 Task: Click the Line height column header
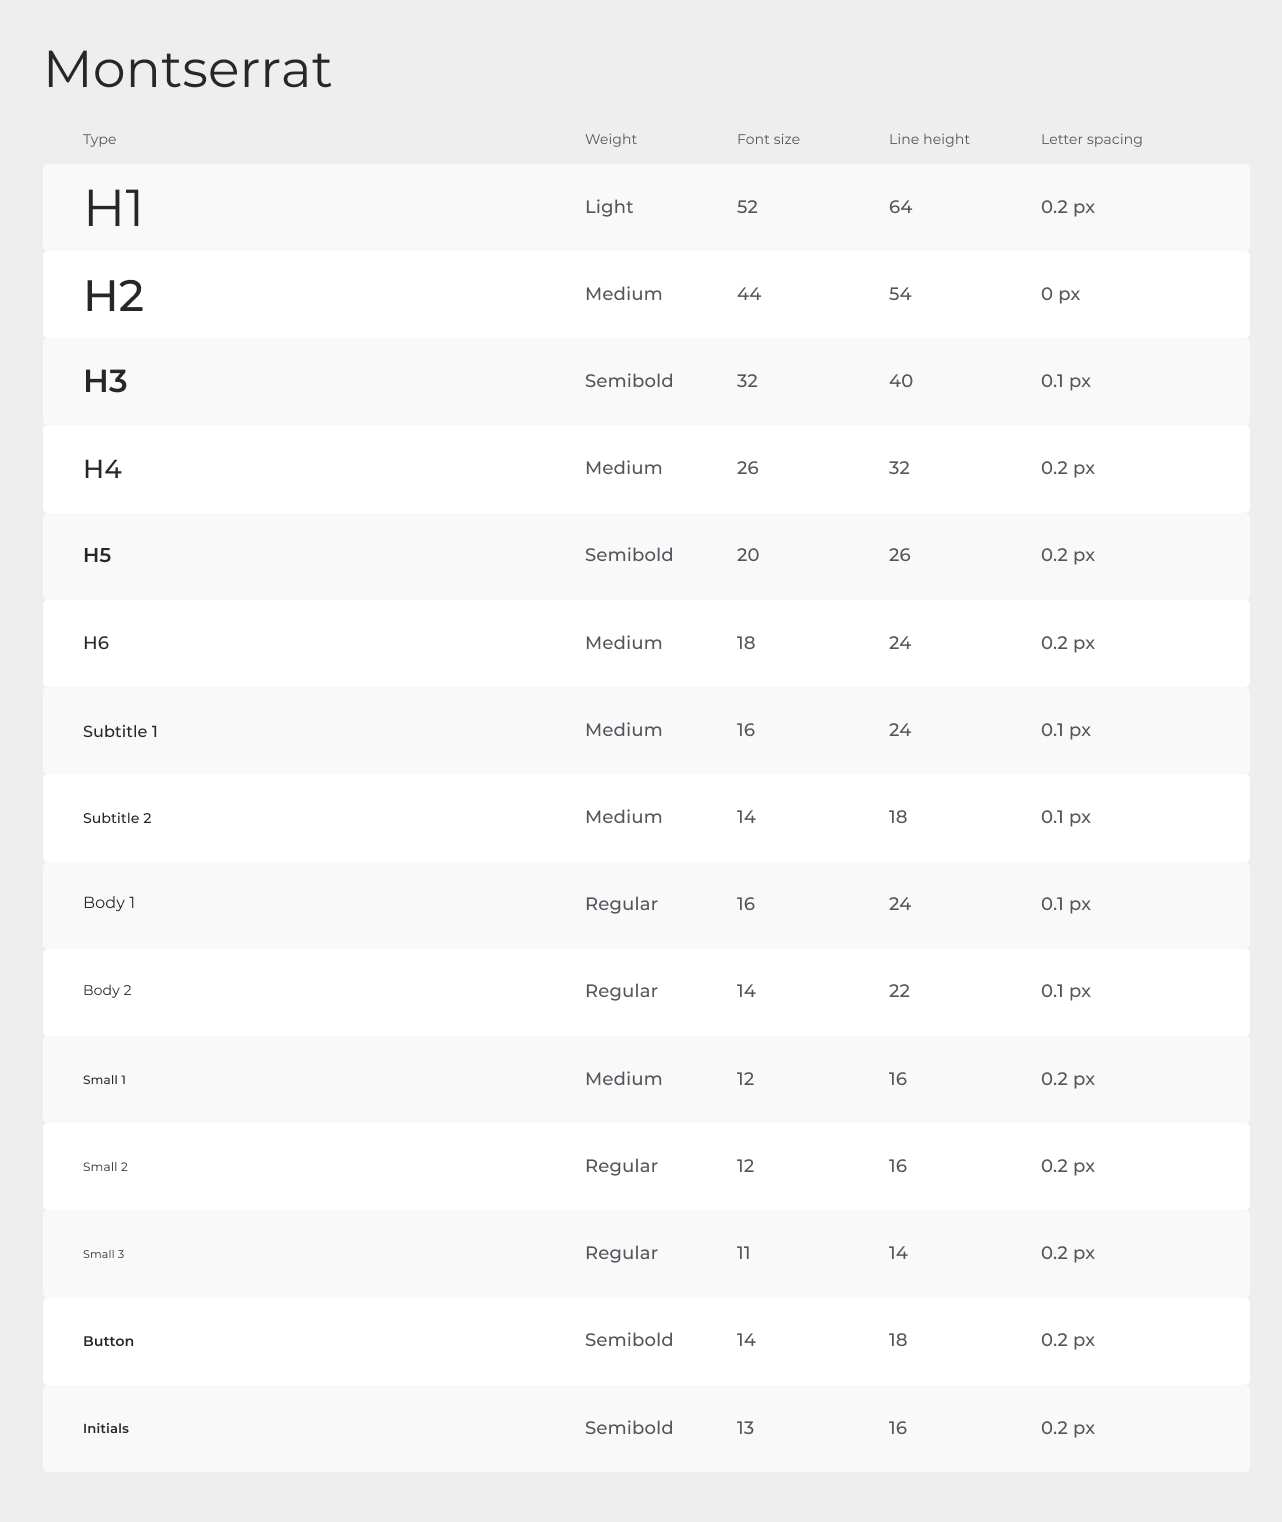[x=929, y=139]
